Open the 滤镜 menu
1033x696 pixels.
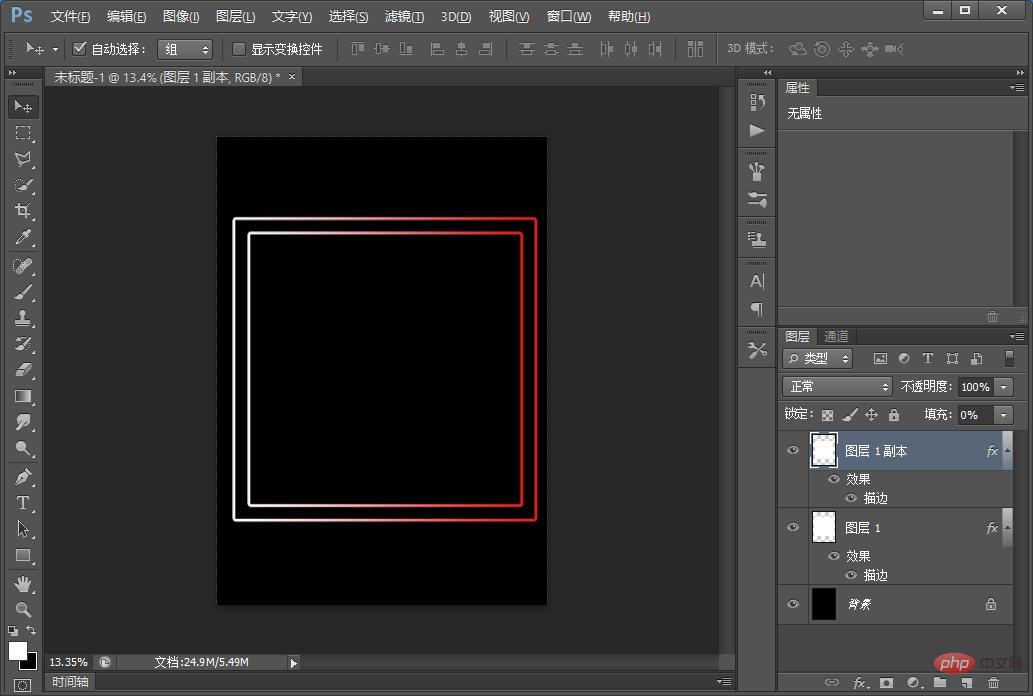(404, 16)
